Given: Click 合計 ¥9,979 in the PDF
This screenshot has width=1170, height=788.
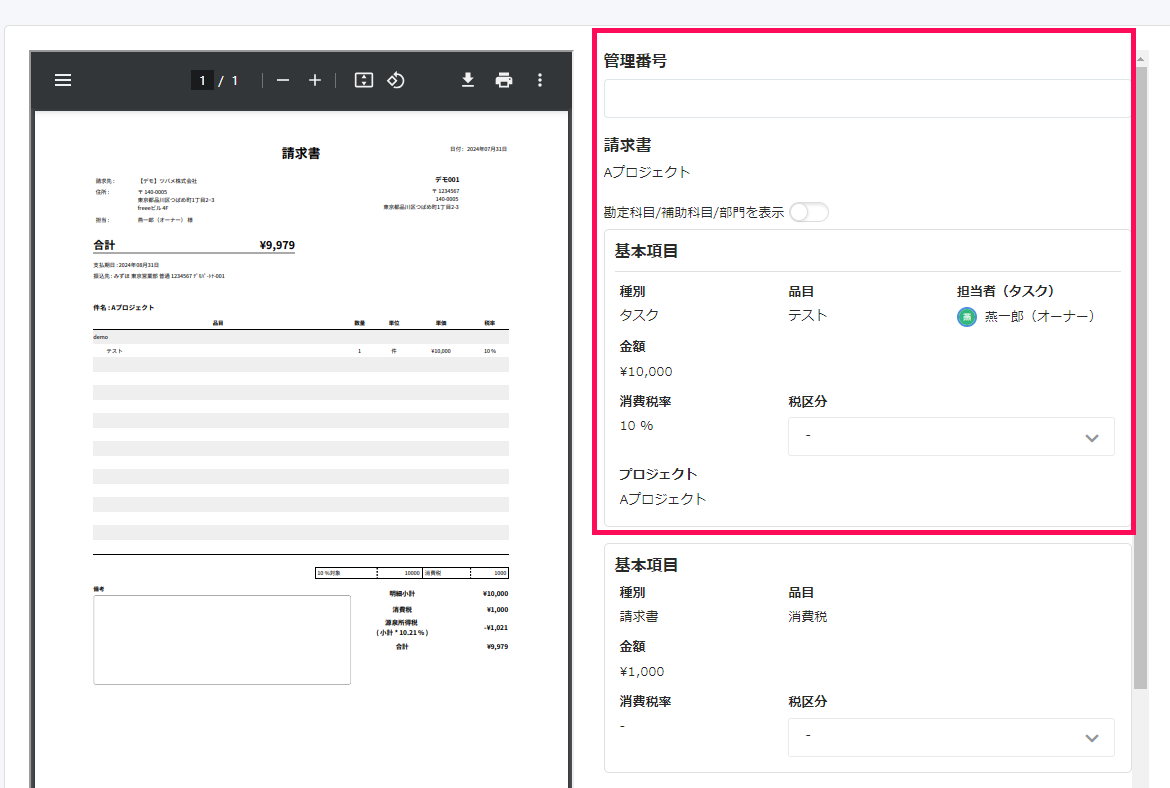Looking at the screenshot, I should pyautogui.click(x=194, y=245).
